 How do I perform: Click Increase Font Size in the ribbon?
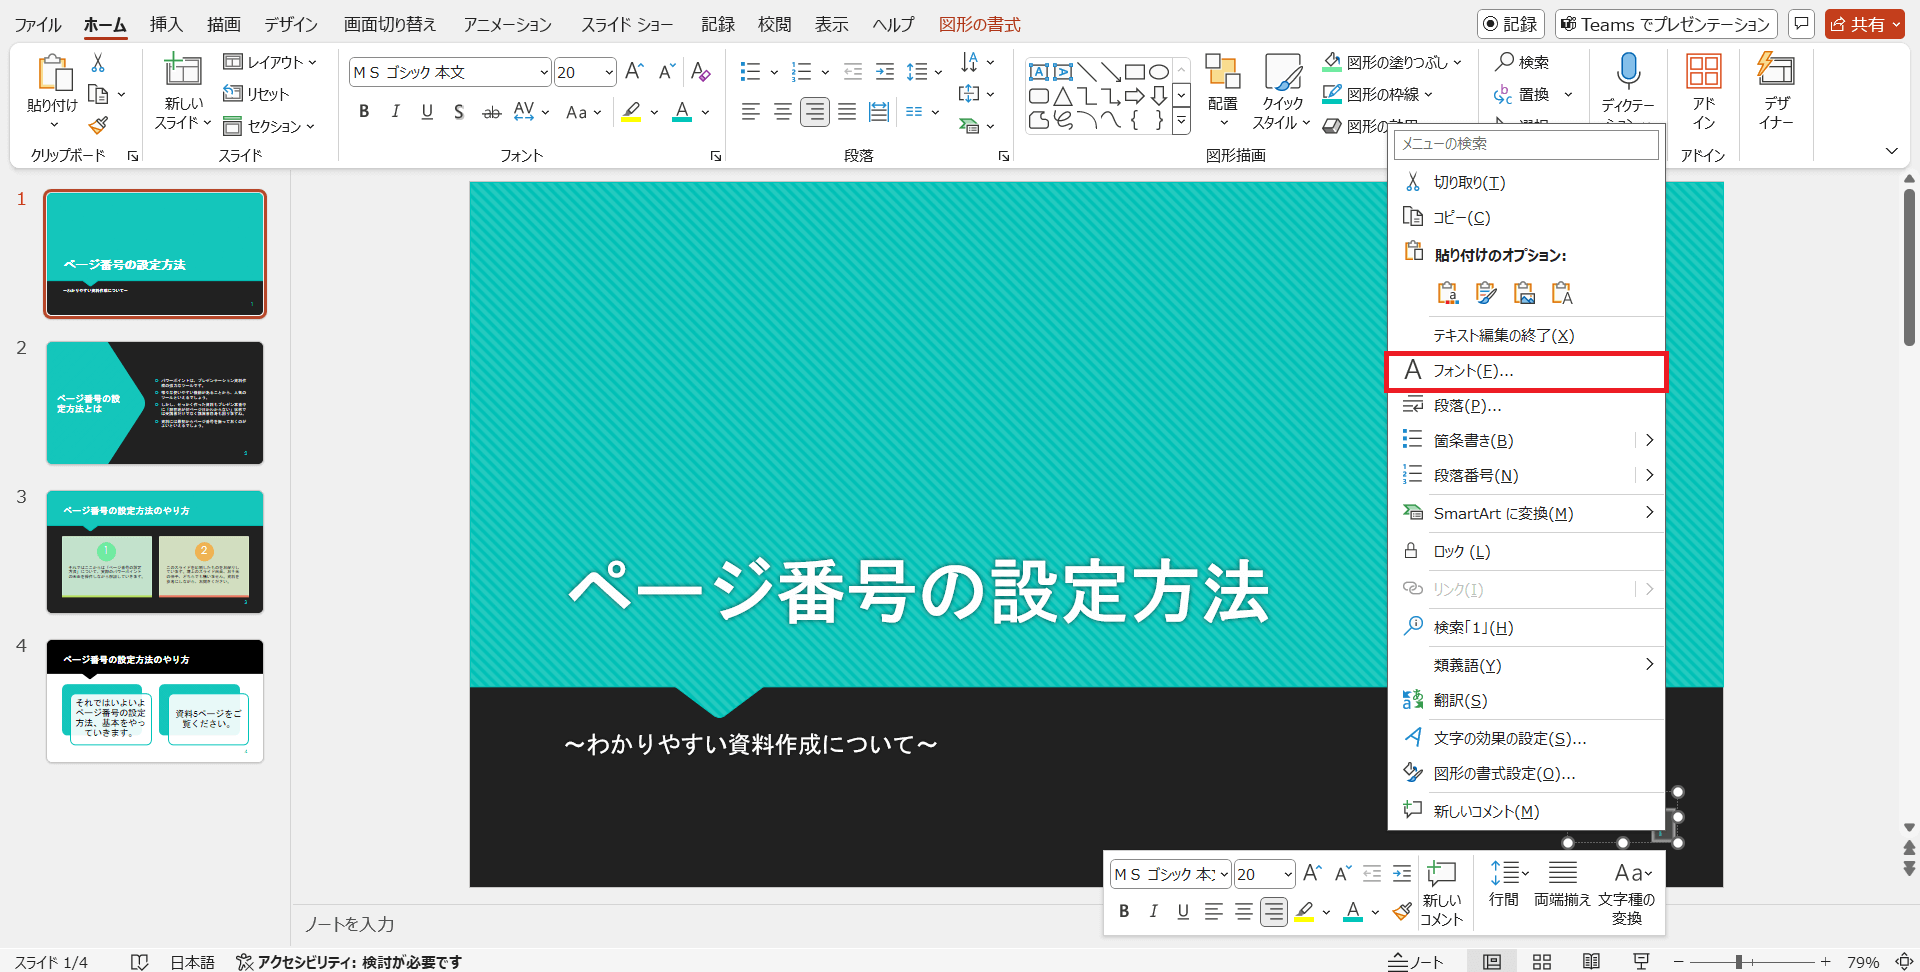[634, 71]
